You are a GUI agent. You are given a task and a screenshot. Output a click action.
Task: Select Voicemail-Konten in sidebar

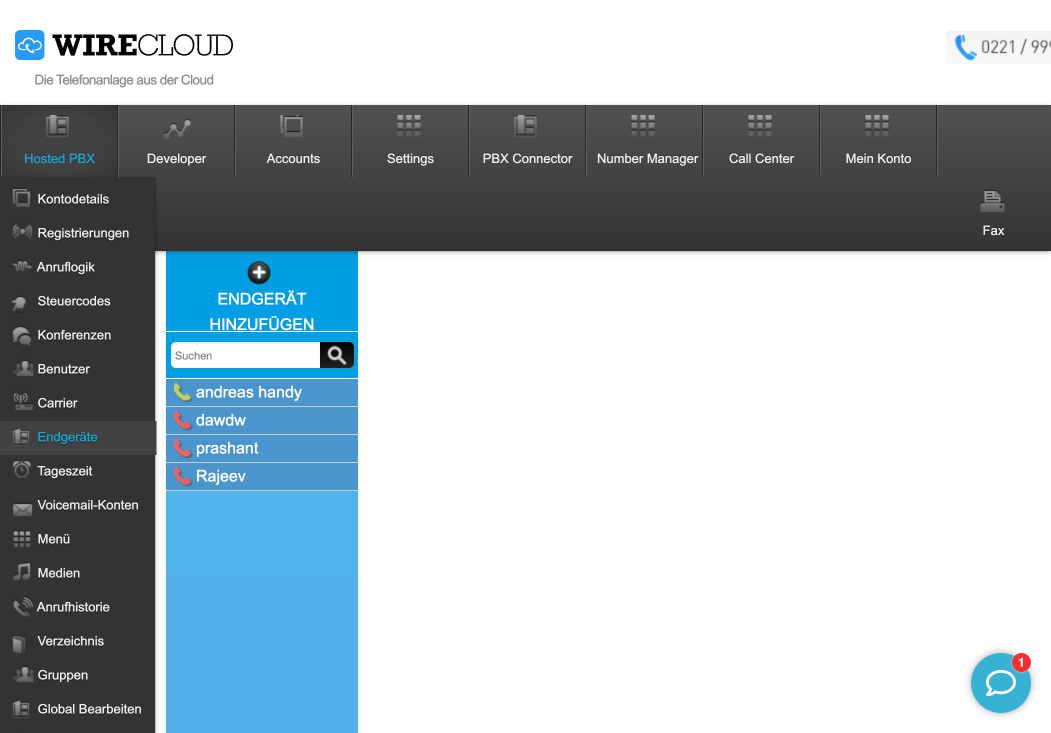click(x=88, y=505)
